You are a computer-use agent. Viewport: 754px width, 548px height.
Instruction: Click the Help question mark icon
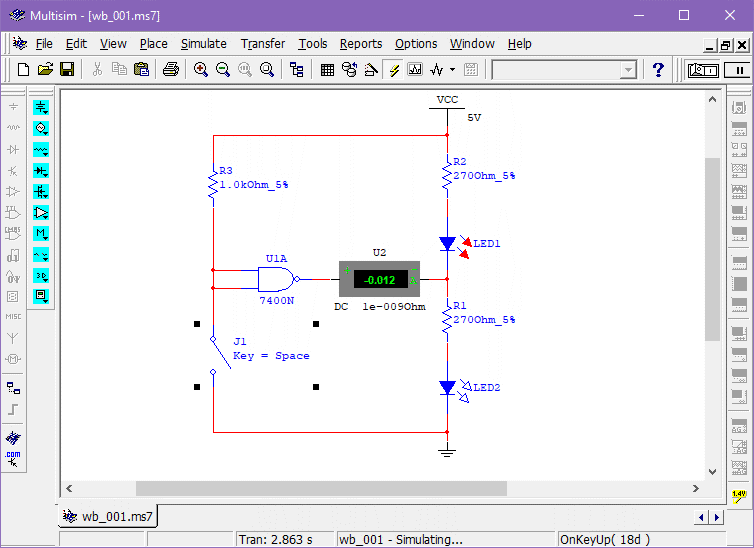658,69
